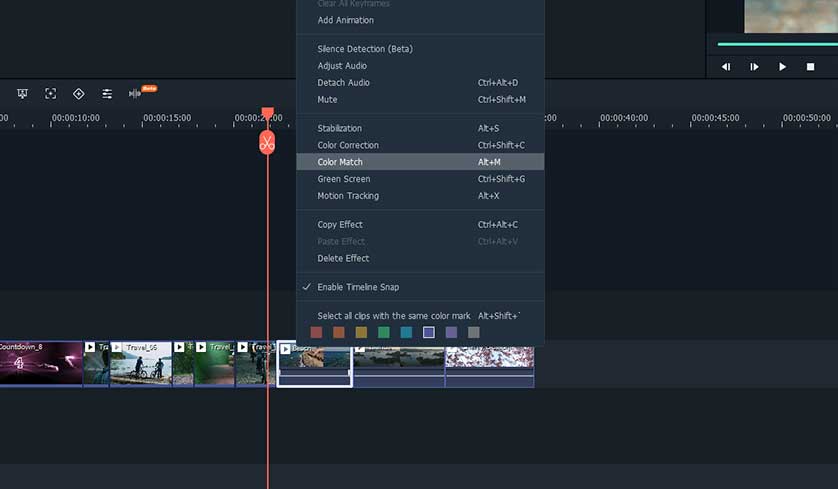Click the 00:00:40:00 ruler mark

pos(624,118)
